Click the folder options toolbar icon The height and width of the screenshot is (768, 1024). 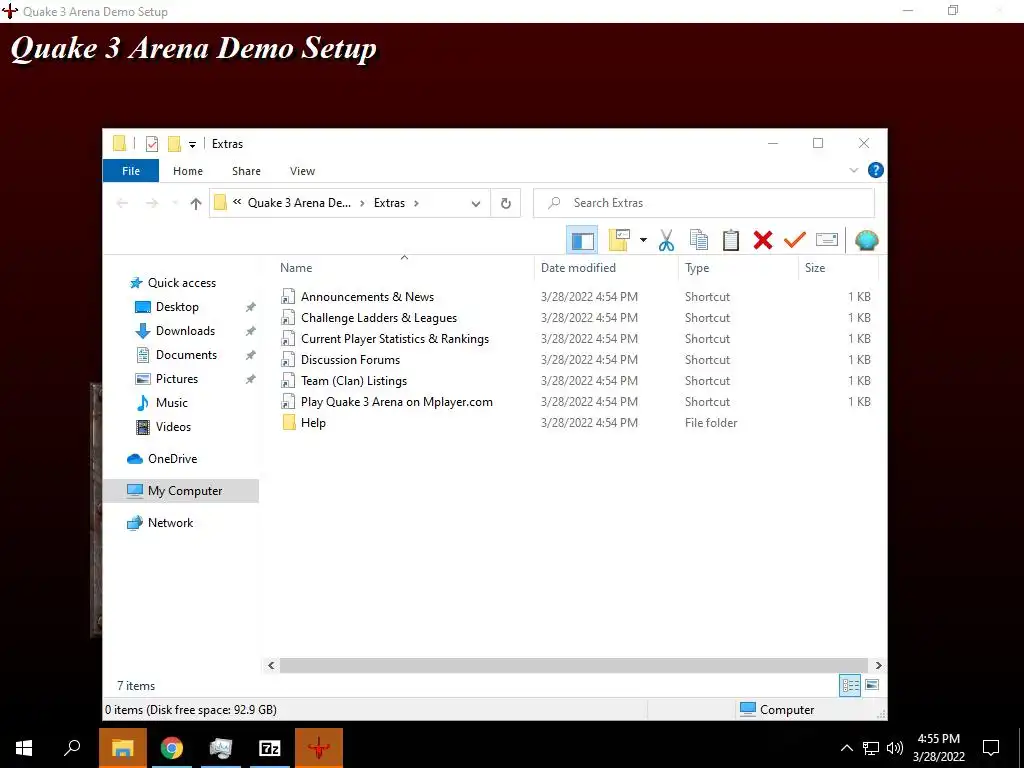(618, 240)
